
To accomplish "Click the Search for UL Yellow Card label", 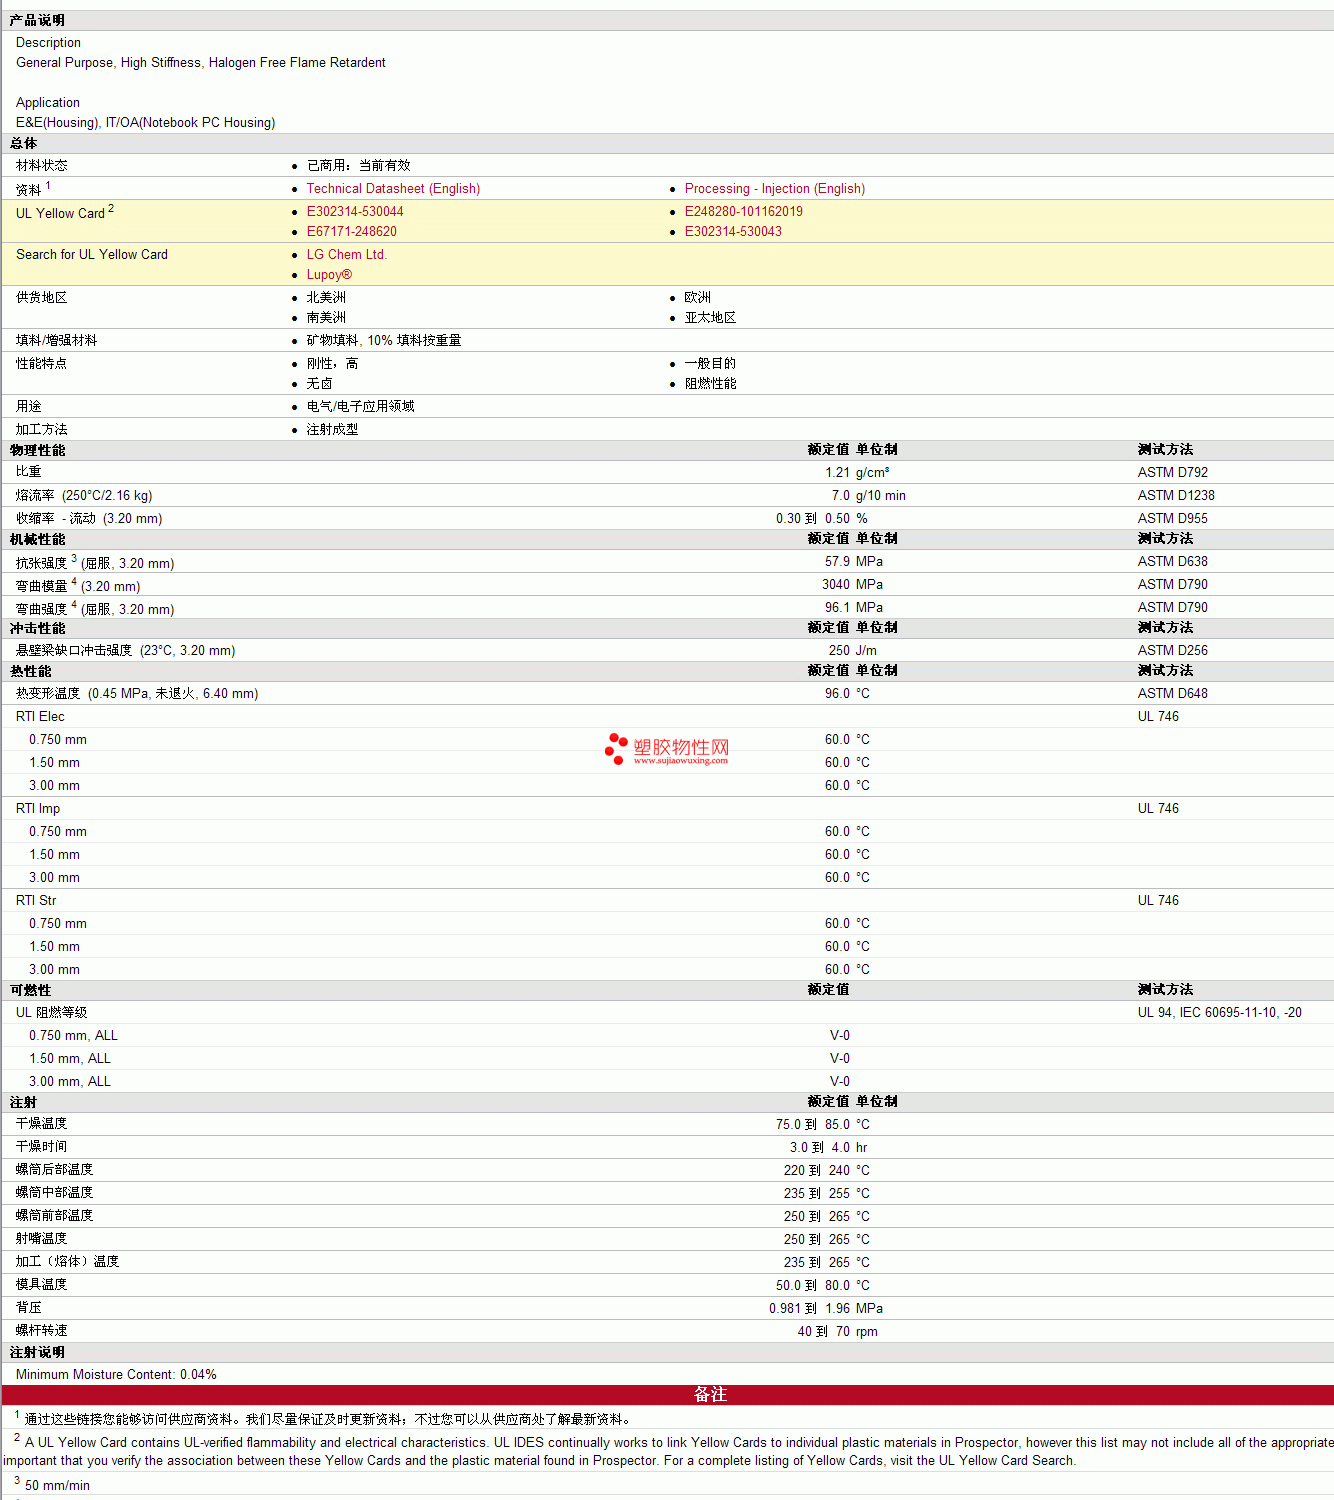I will (x=91, y=254).
